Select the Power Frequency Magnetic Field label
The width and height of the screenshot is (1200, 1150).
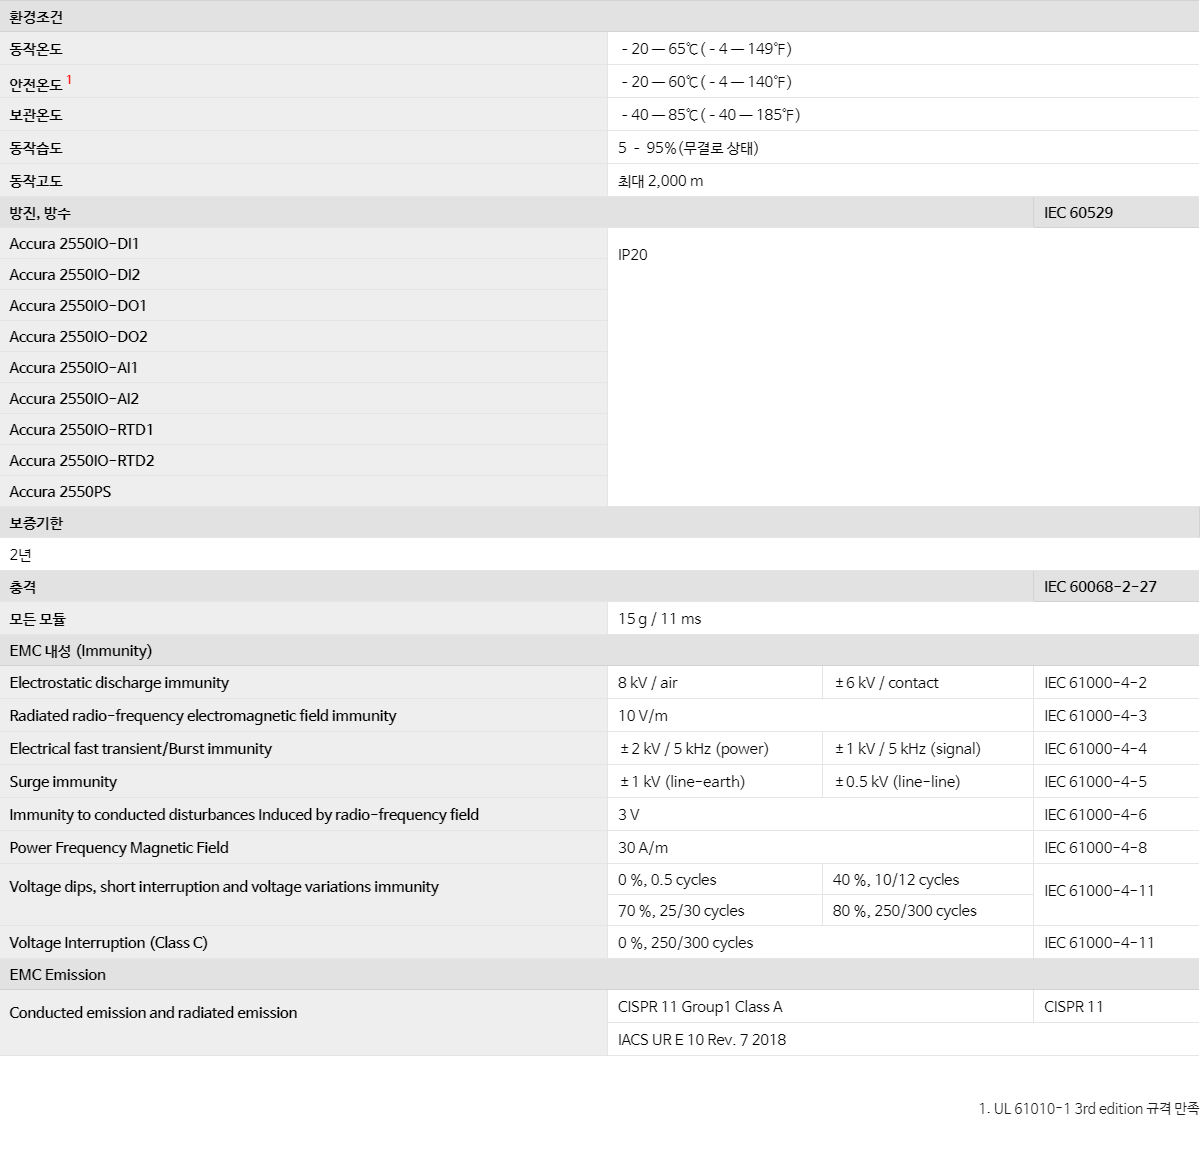(x=119, y=848)
